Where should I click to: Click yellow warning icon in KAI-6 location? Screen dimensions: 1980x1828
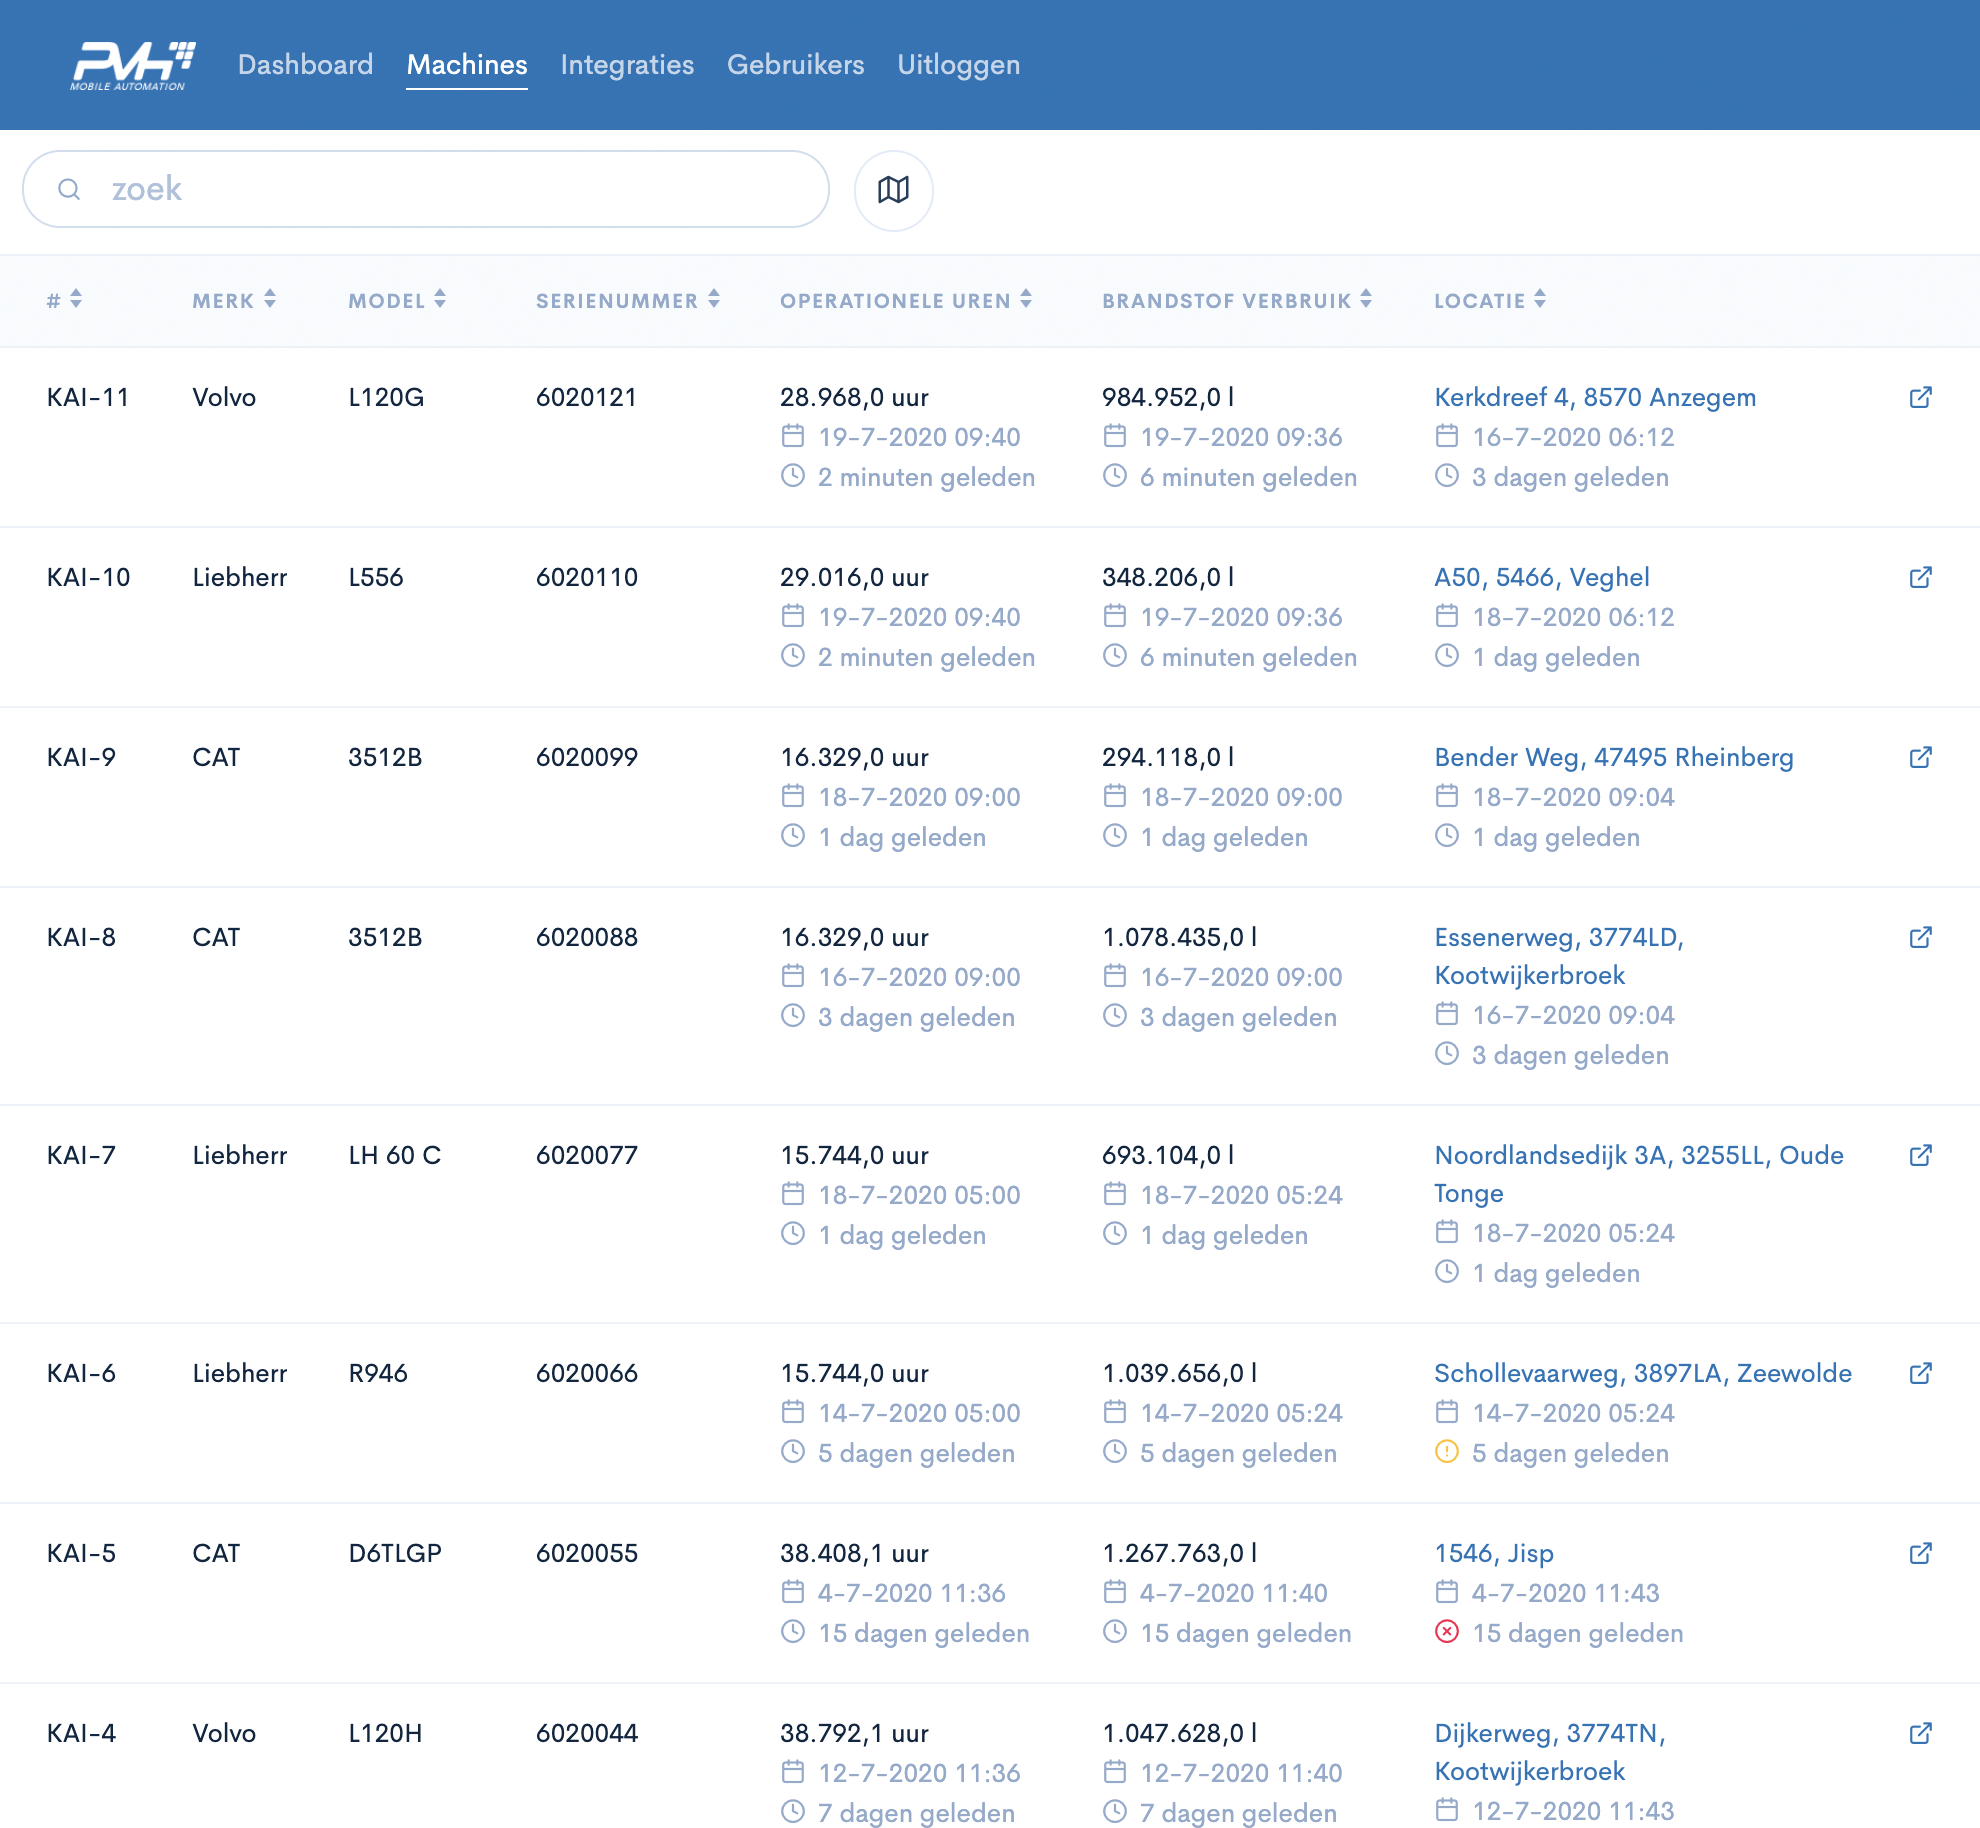click(1447, 1452)
